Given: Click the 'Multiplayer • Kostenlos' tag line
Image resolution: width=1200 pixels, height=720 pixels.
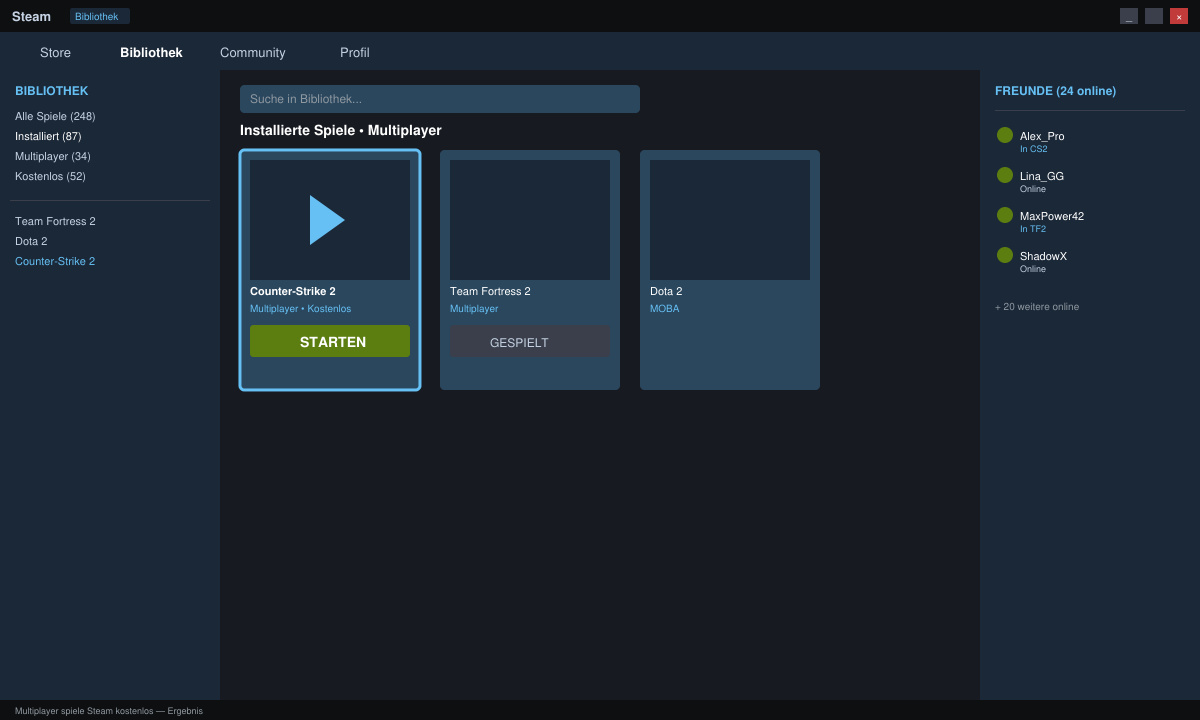Looking at the screenshot, I should point(300,308).
